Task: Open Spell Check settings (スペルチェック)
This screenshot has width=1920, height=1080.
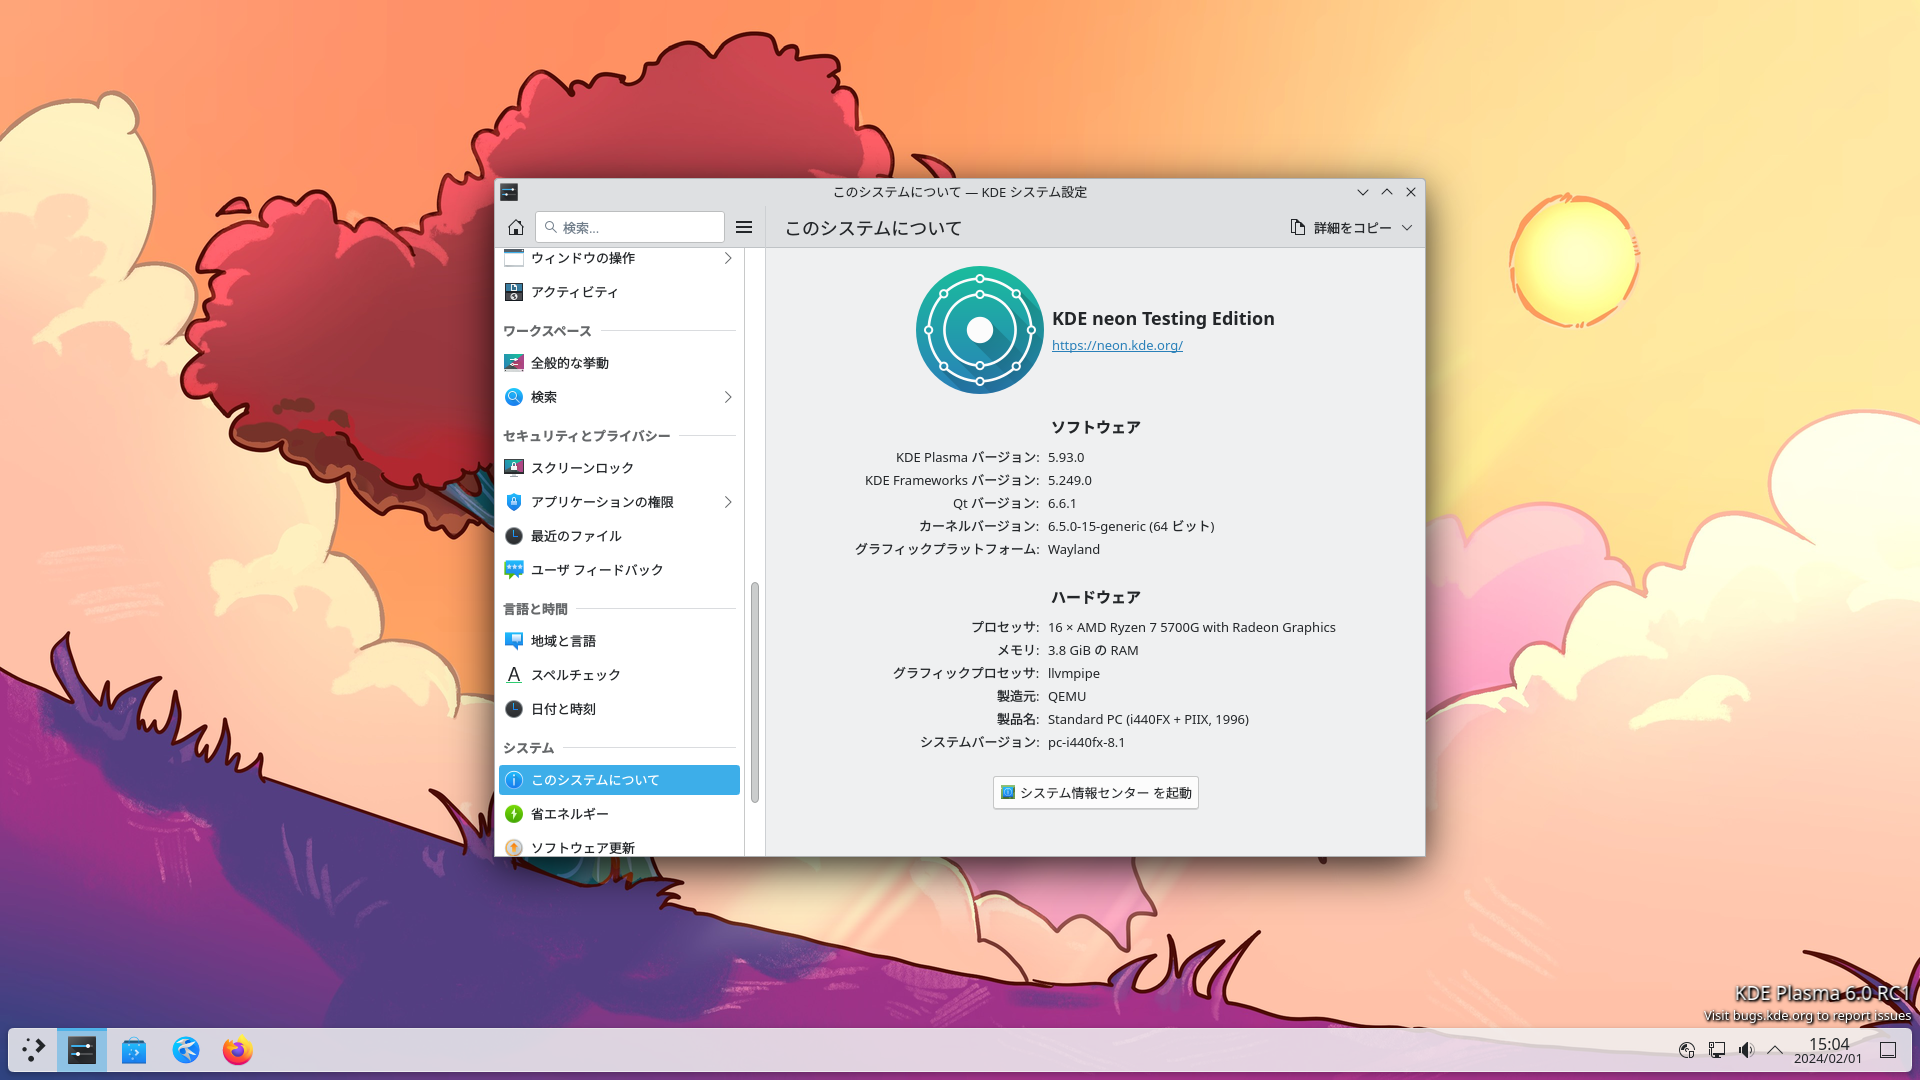Action: [x=575, y=675]
